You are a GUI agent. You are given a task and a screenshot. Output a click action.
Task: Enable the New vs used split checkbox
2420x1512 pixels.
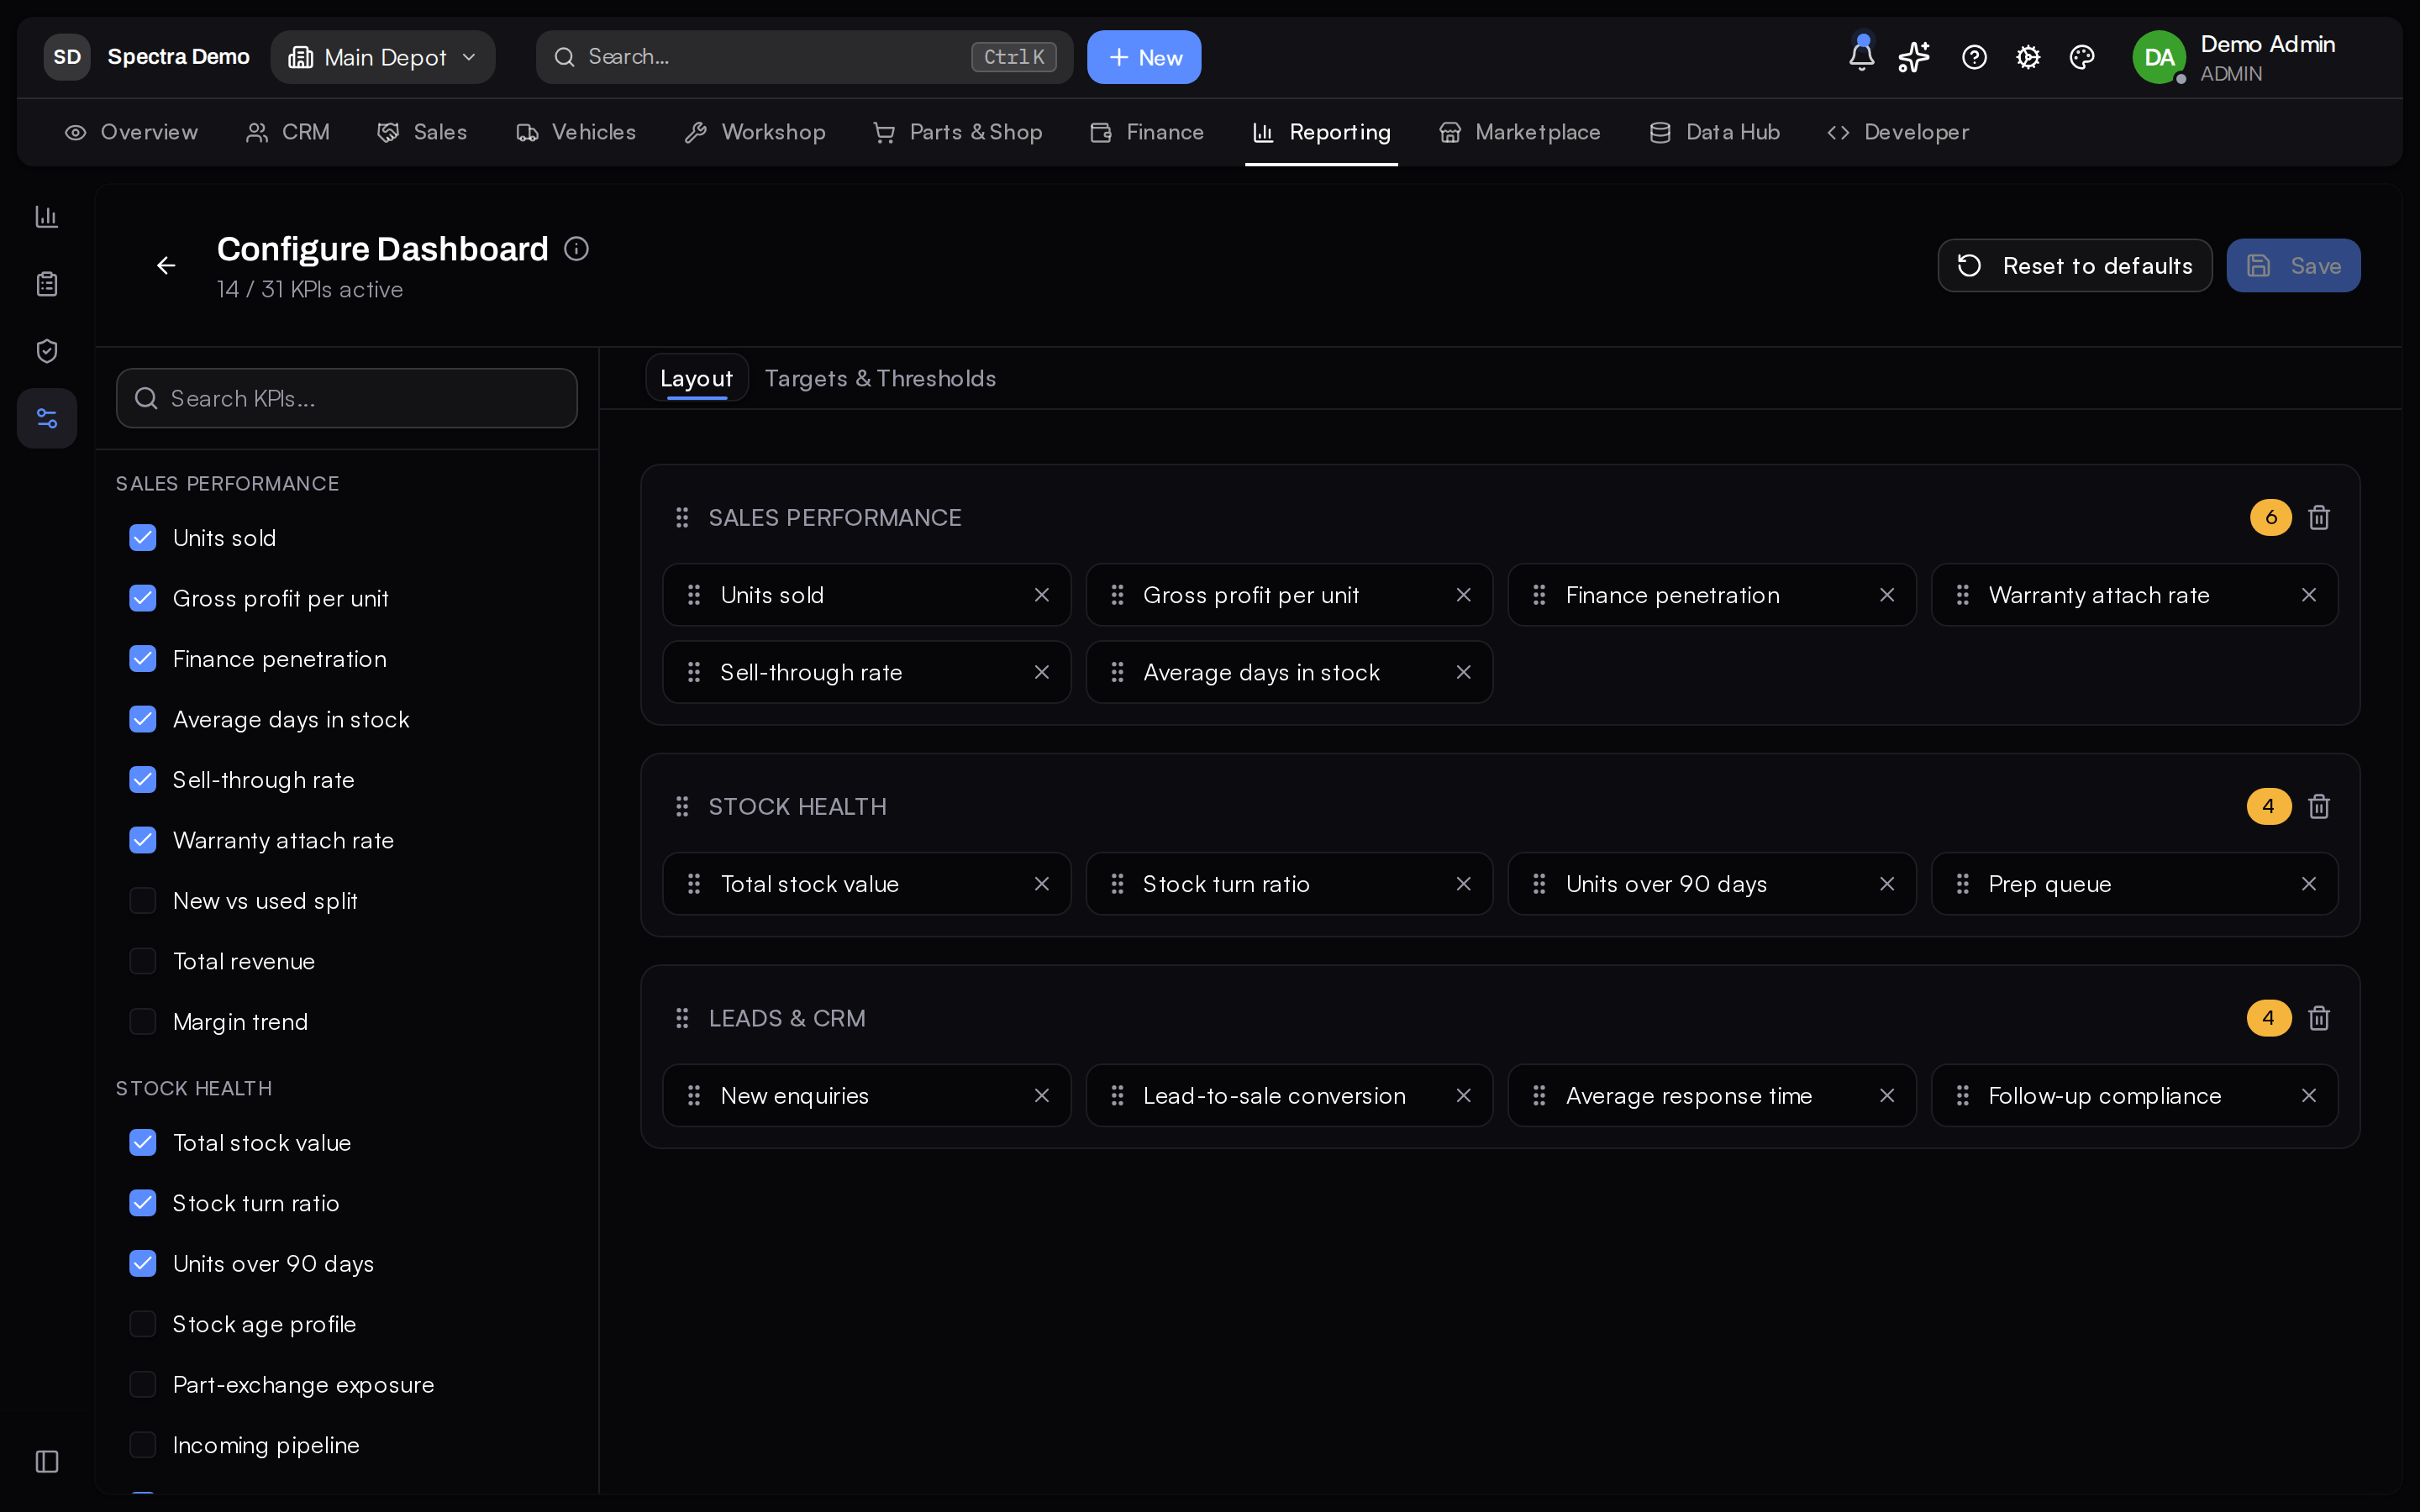143,901
